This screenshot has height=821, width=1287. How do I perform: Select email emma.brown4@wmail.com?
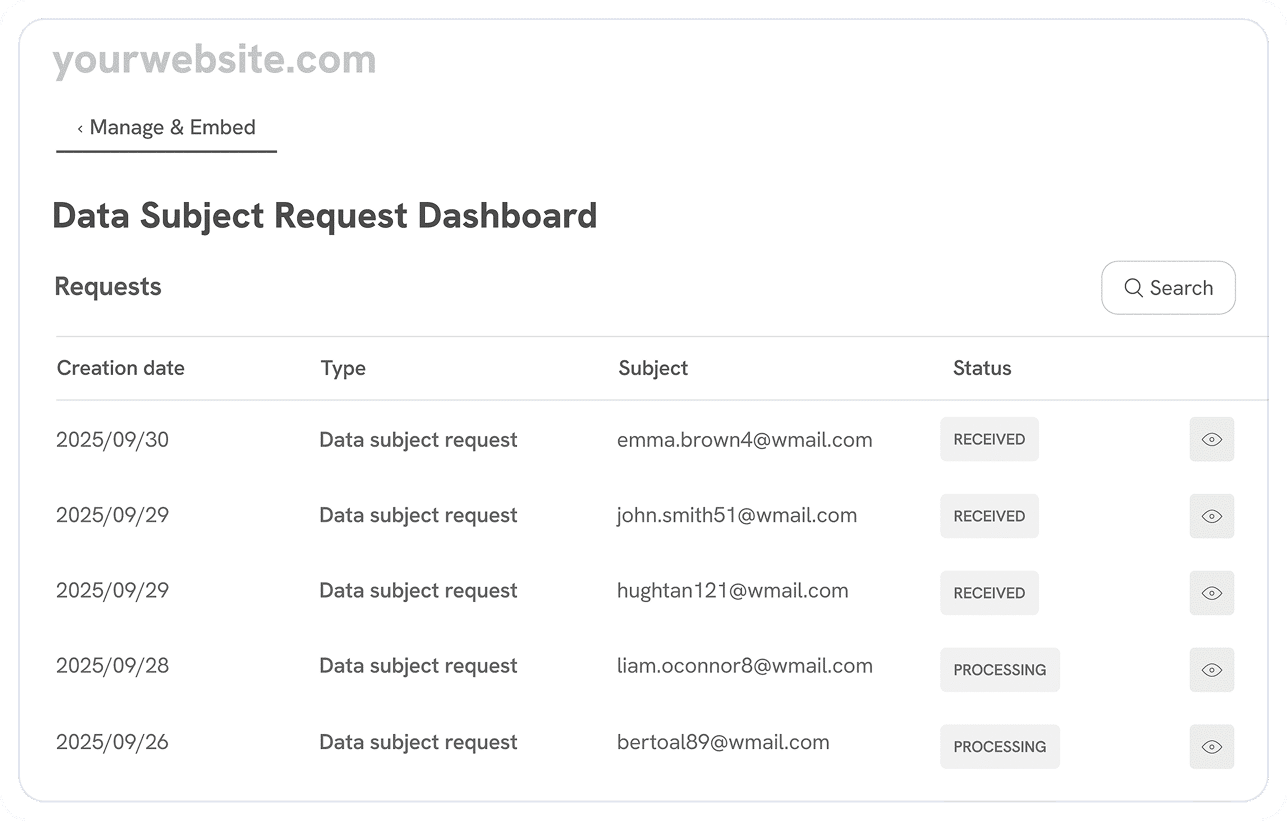click(x=744, y=440)
